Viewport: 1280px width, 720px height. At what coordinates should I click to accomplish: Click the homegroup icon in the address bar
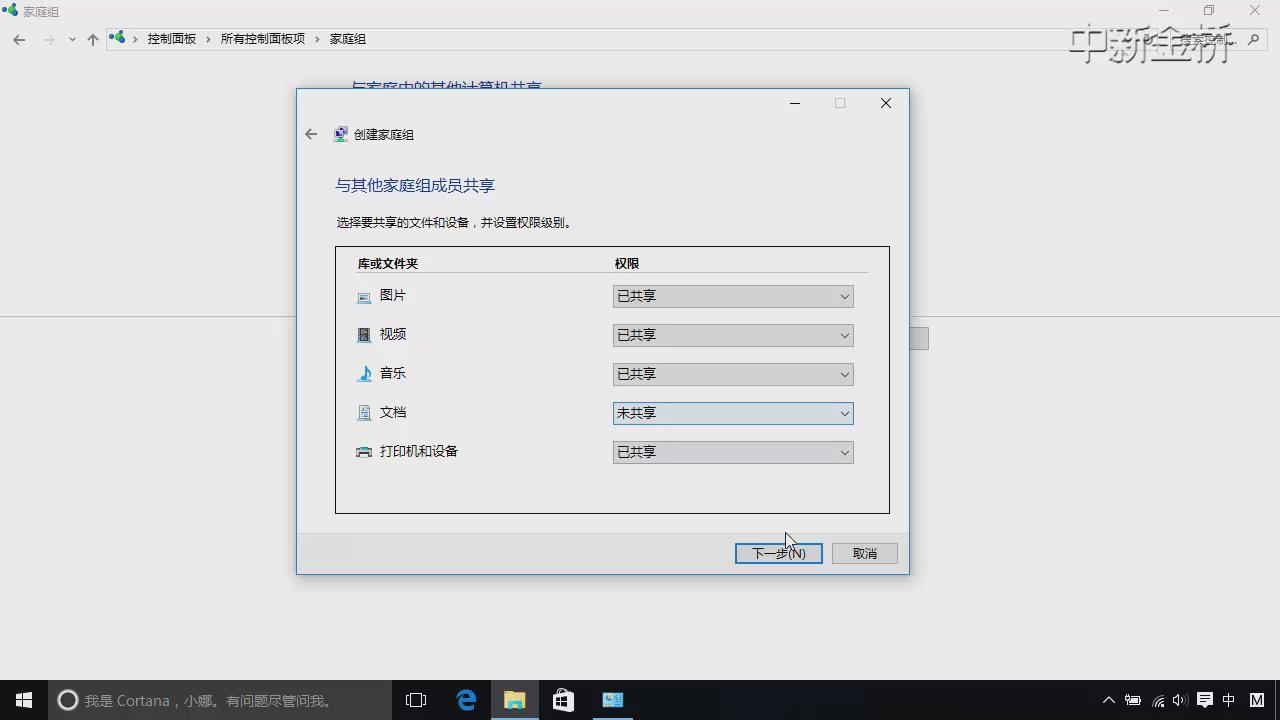click(x=118, y=38)
